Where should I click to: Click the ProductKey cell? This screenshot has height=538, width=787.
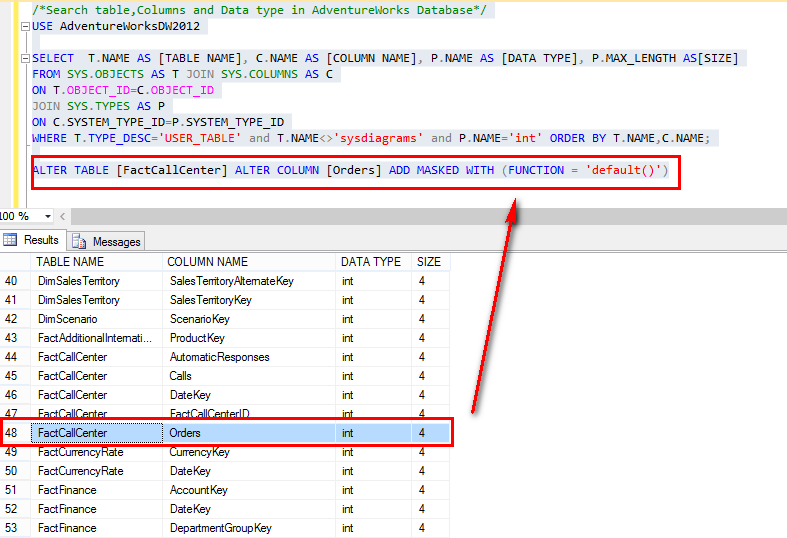point(249,338)
